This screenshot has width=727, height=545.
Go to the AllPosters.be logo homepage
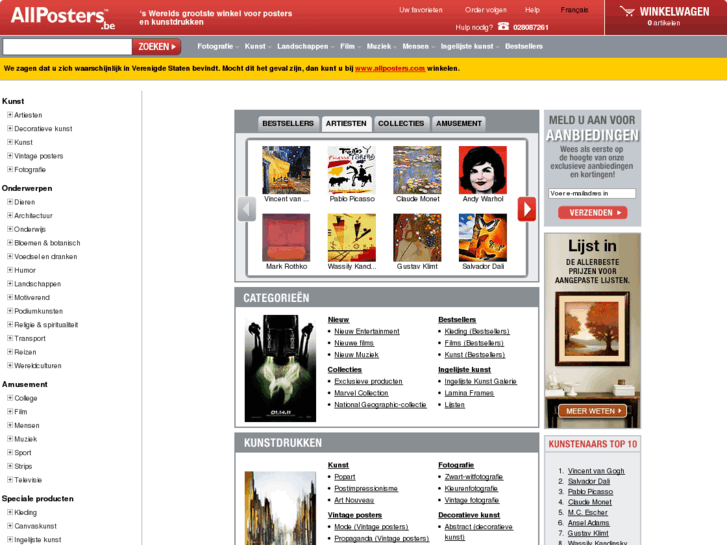63,18
